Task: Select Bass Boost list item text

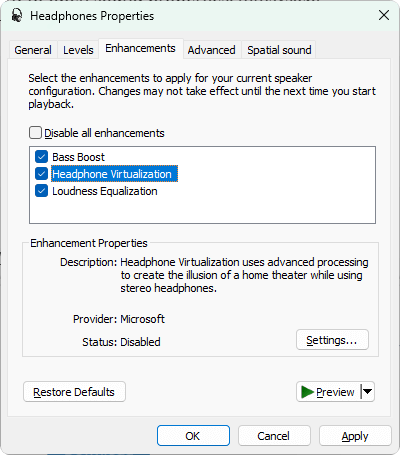Action: (78, 157)
